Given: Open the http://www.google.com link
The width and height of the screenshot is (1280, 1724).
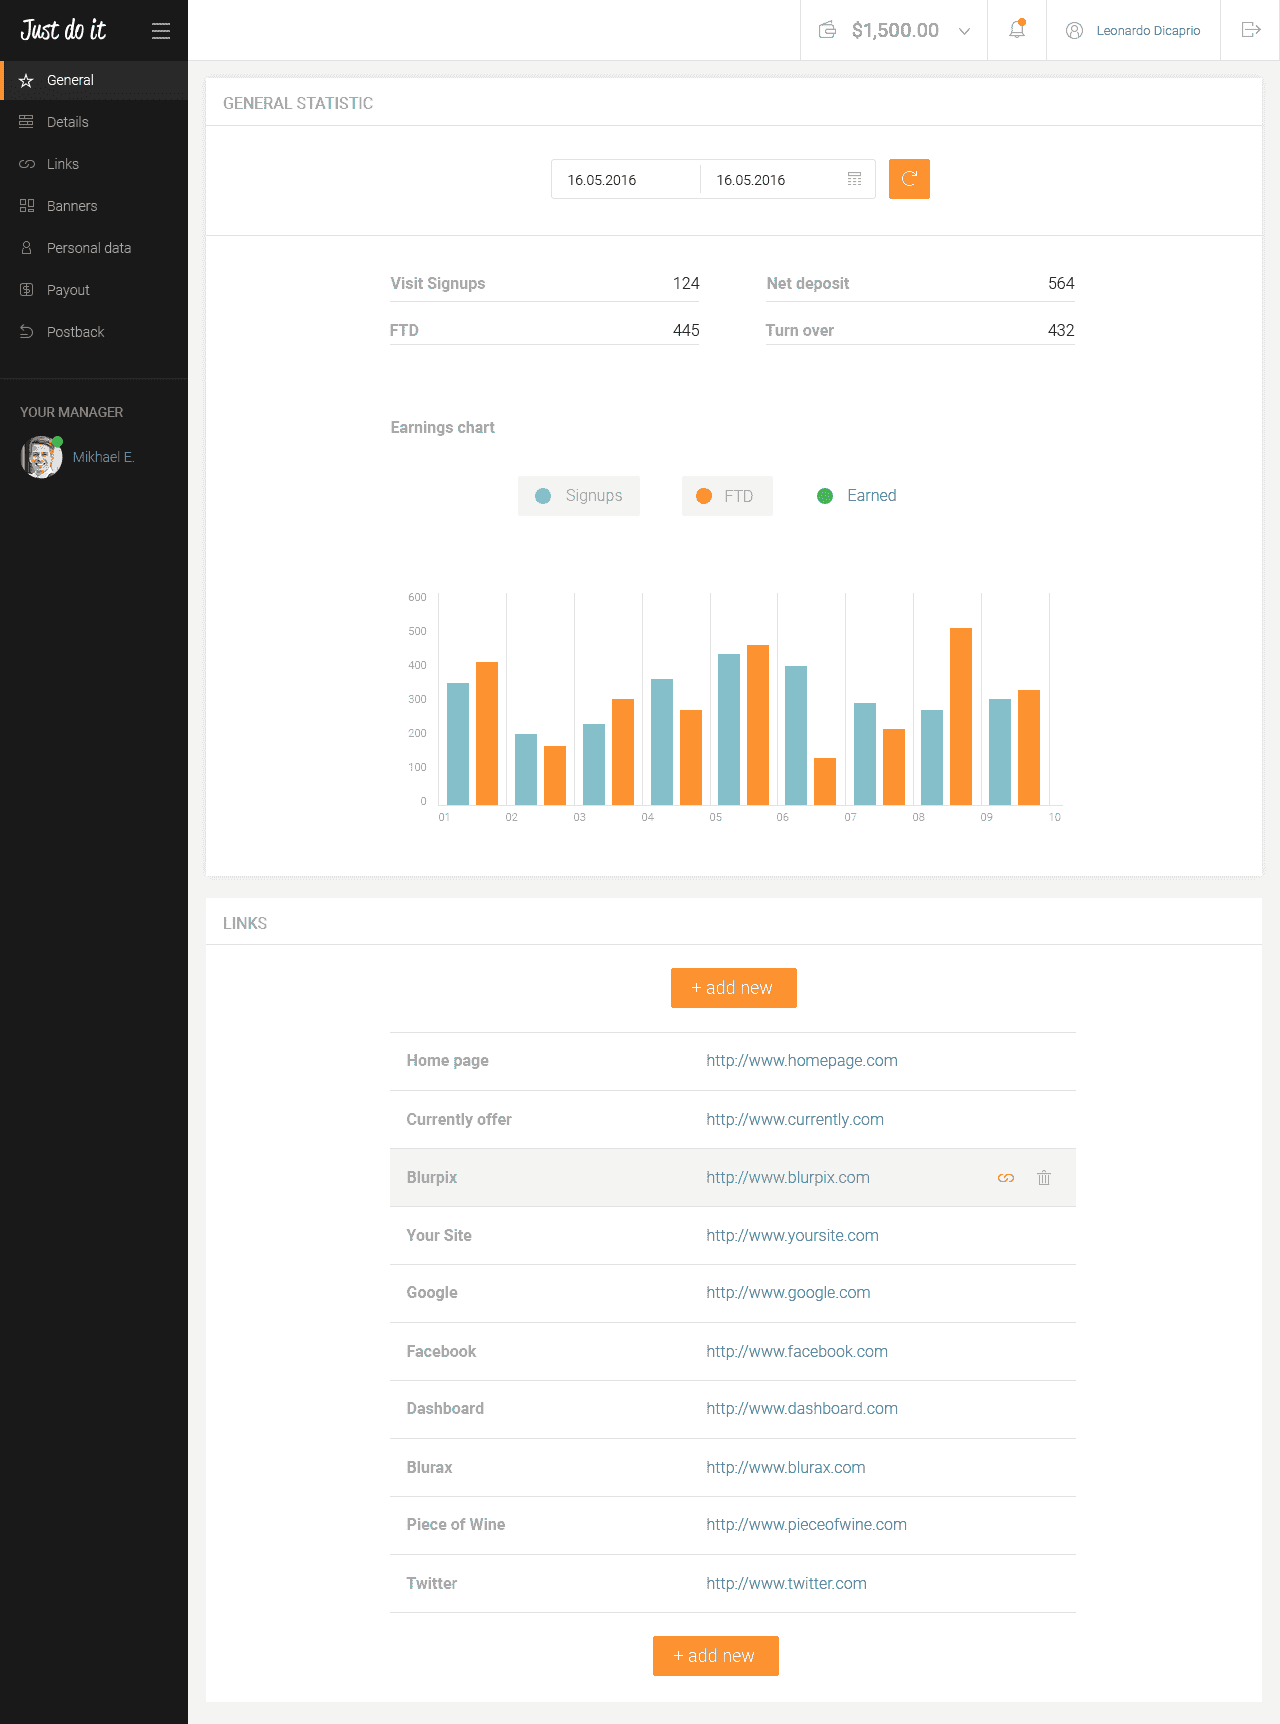Looking at the screenshot, I should [x=788, y=1293].
